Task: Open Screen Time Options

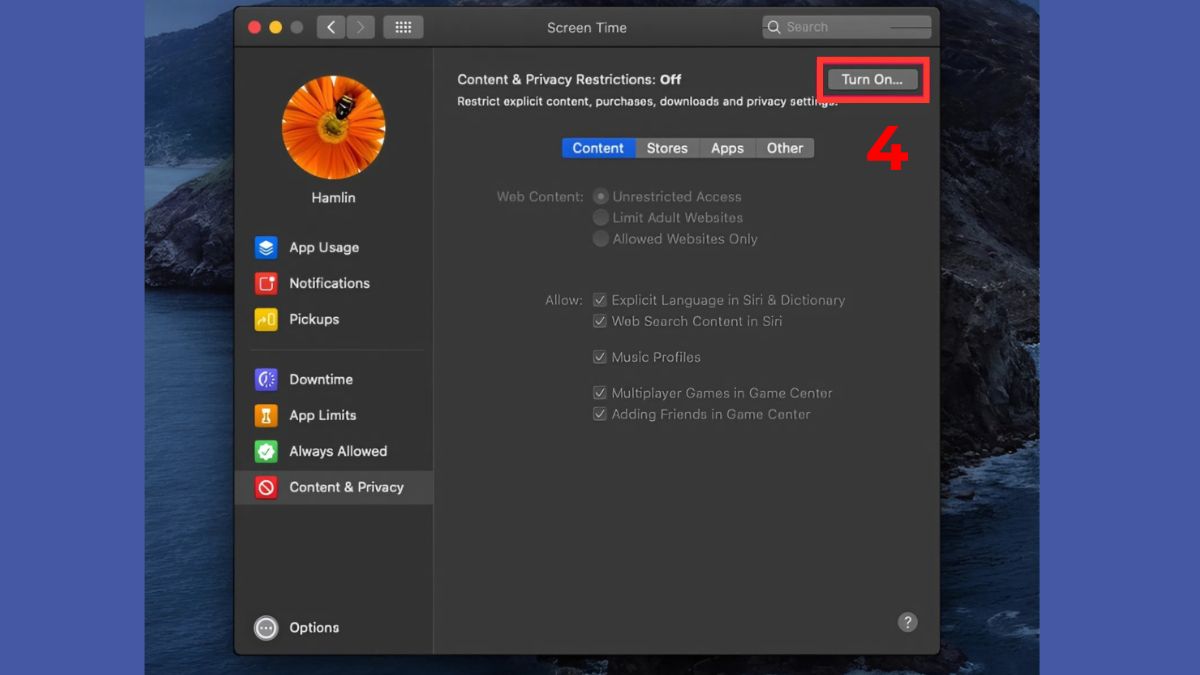Action: [x=315, y=627]
